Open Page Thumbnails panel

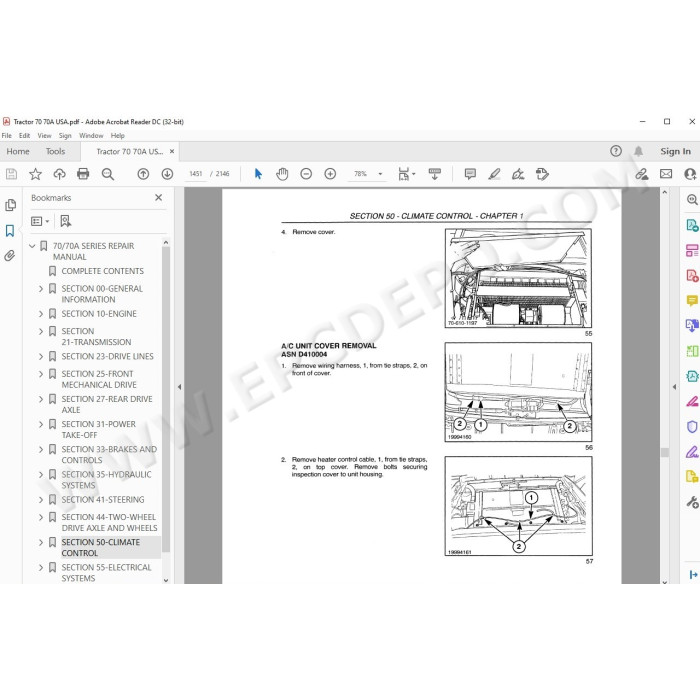[10, 205]
